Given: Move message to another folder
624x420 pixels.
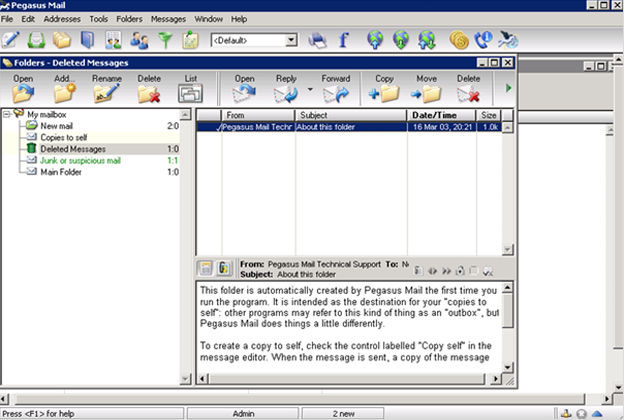Looking at the screenshot, I should click(427, 89).
